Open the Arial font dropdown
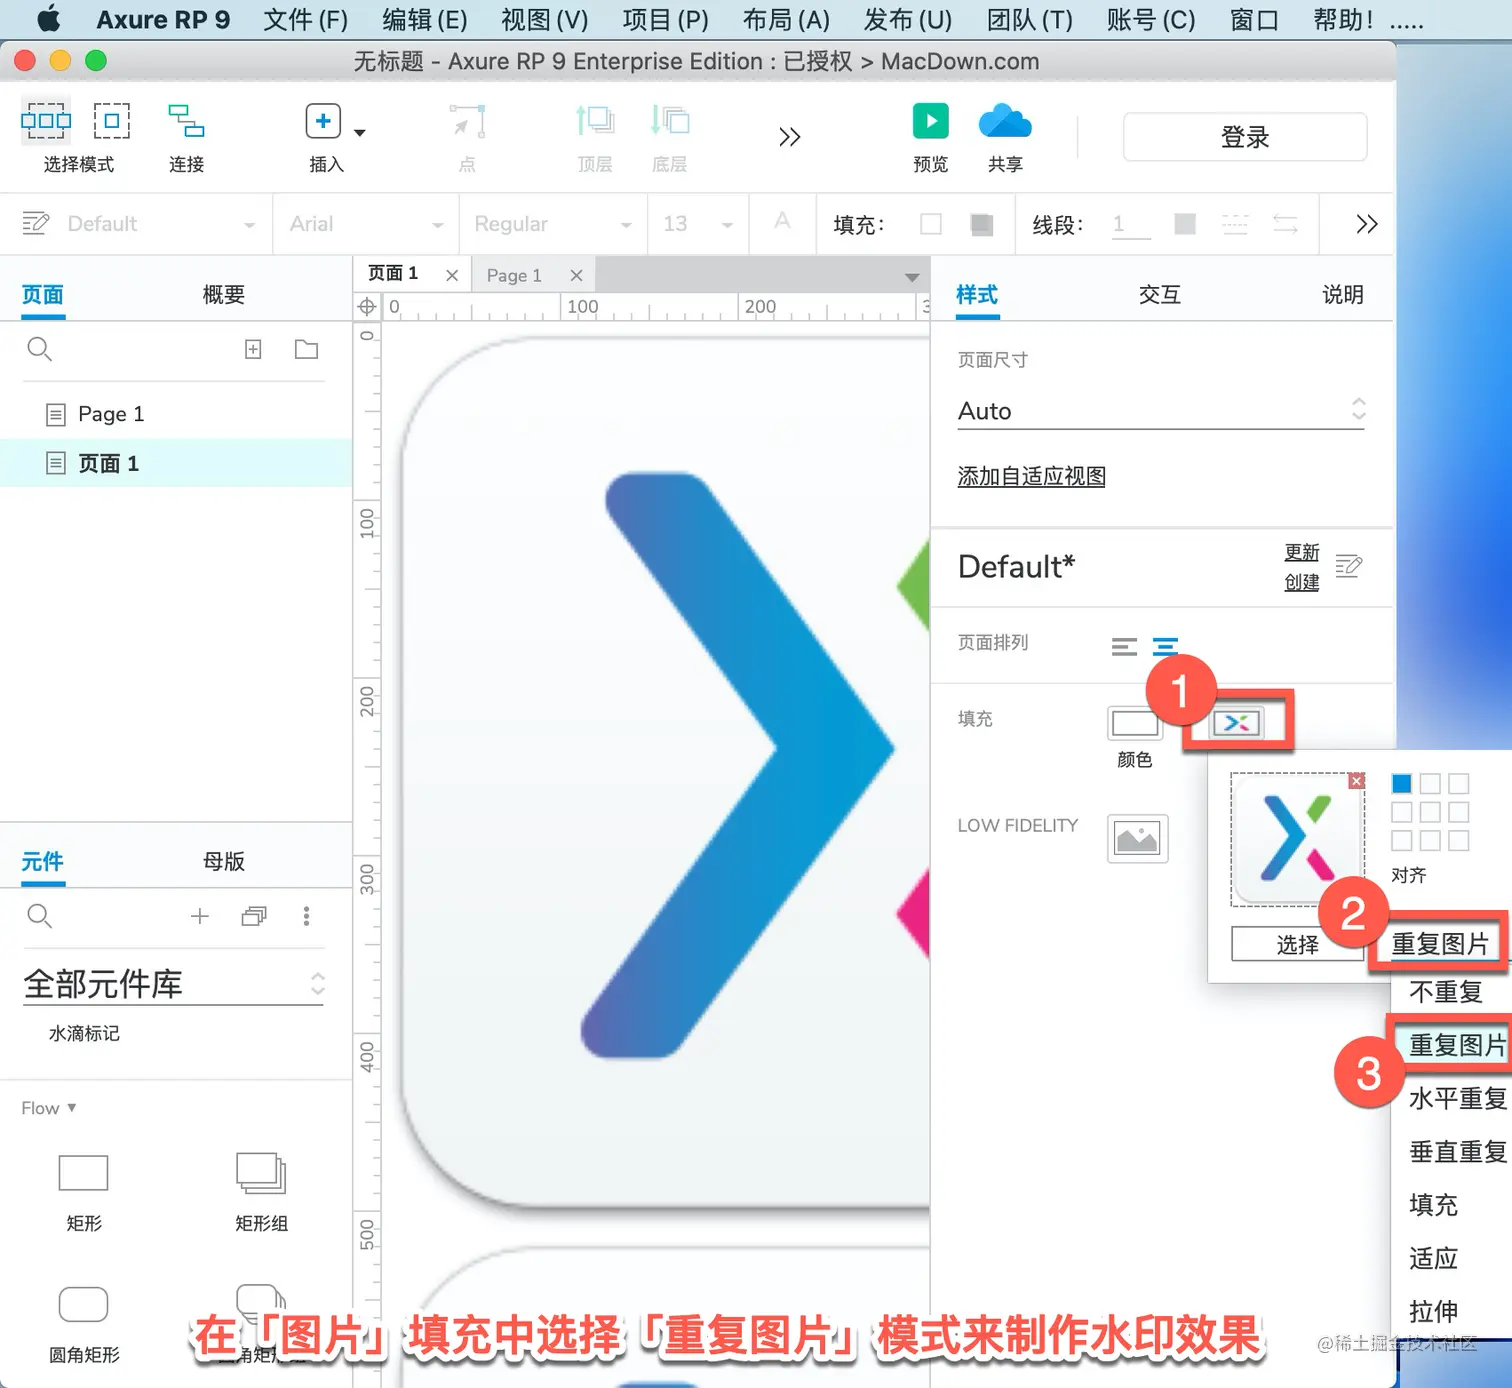The width and height of the screenshot is (1512, 1388). pyautogui.click(x=366, y=224)
